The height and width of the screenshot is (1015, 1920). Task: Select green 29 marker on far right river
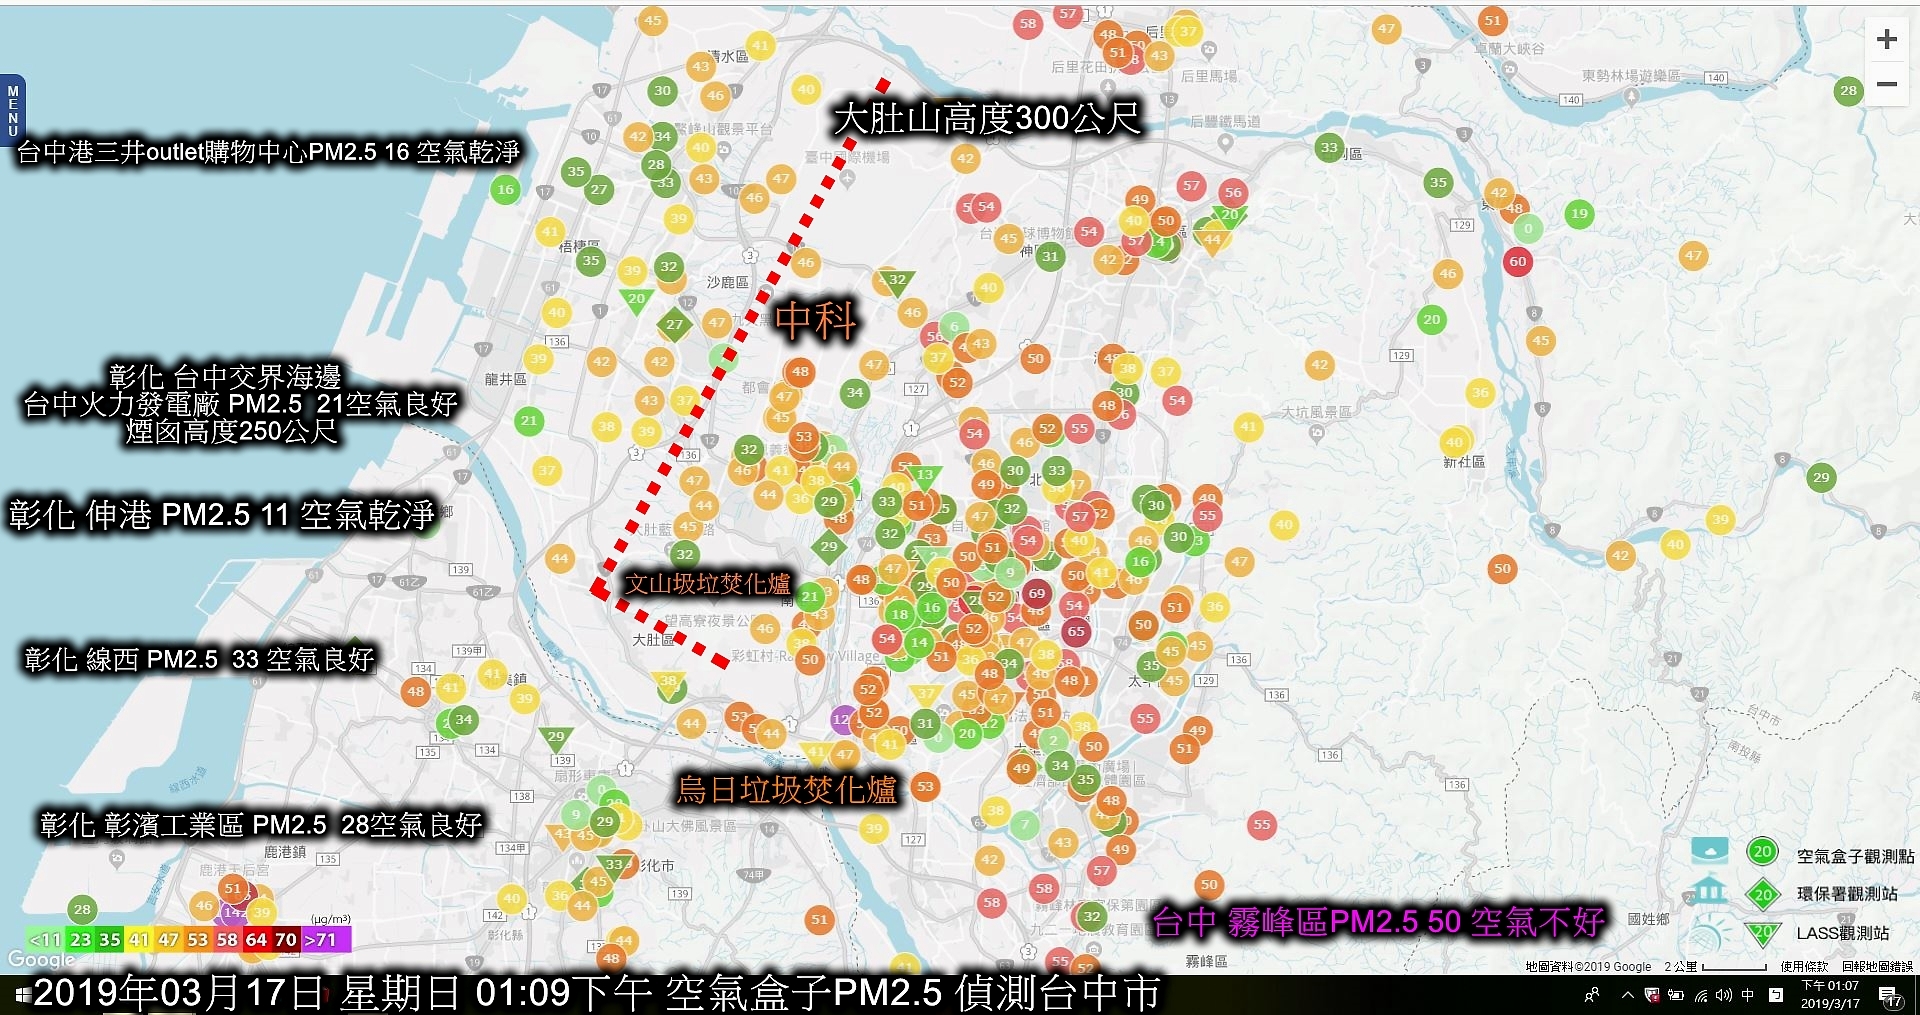click(x=1821, y=477)
